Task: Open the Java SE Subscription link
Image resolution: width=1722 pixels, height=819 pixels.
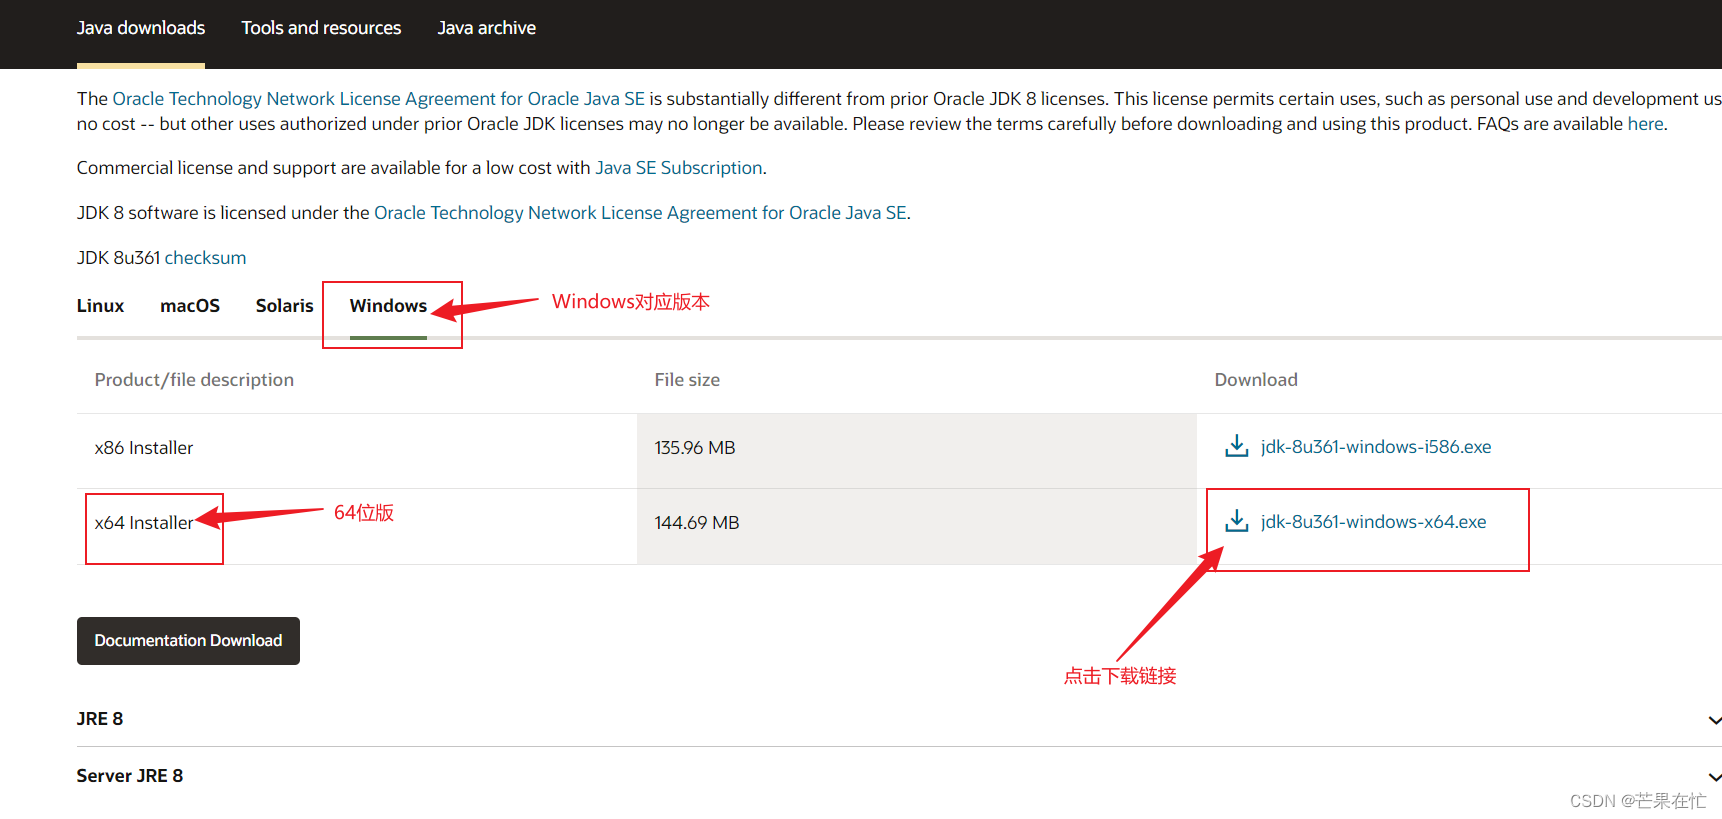Action: coord(679,168)
